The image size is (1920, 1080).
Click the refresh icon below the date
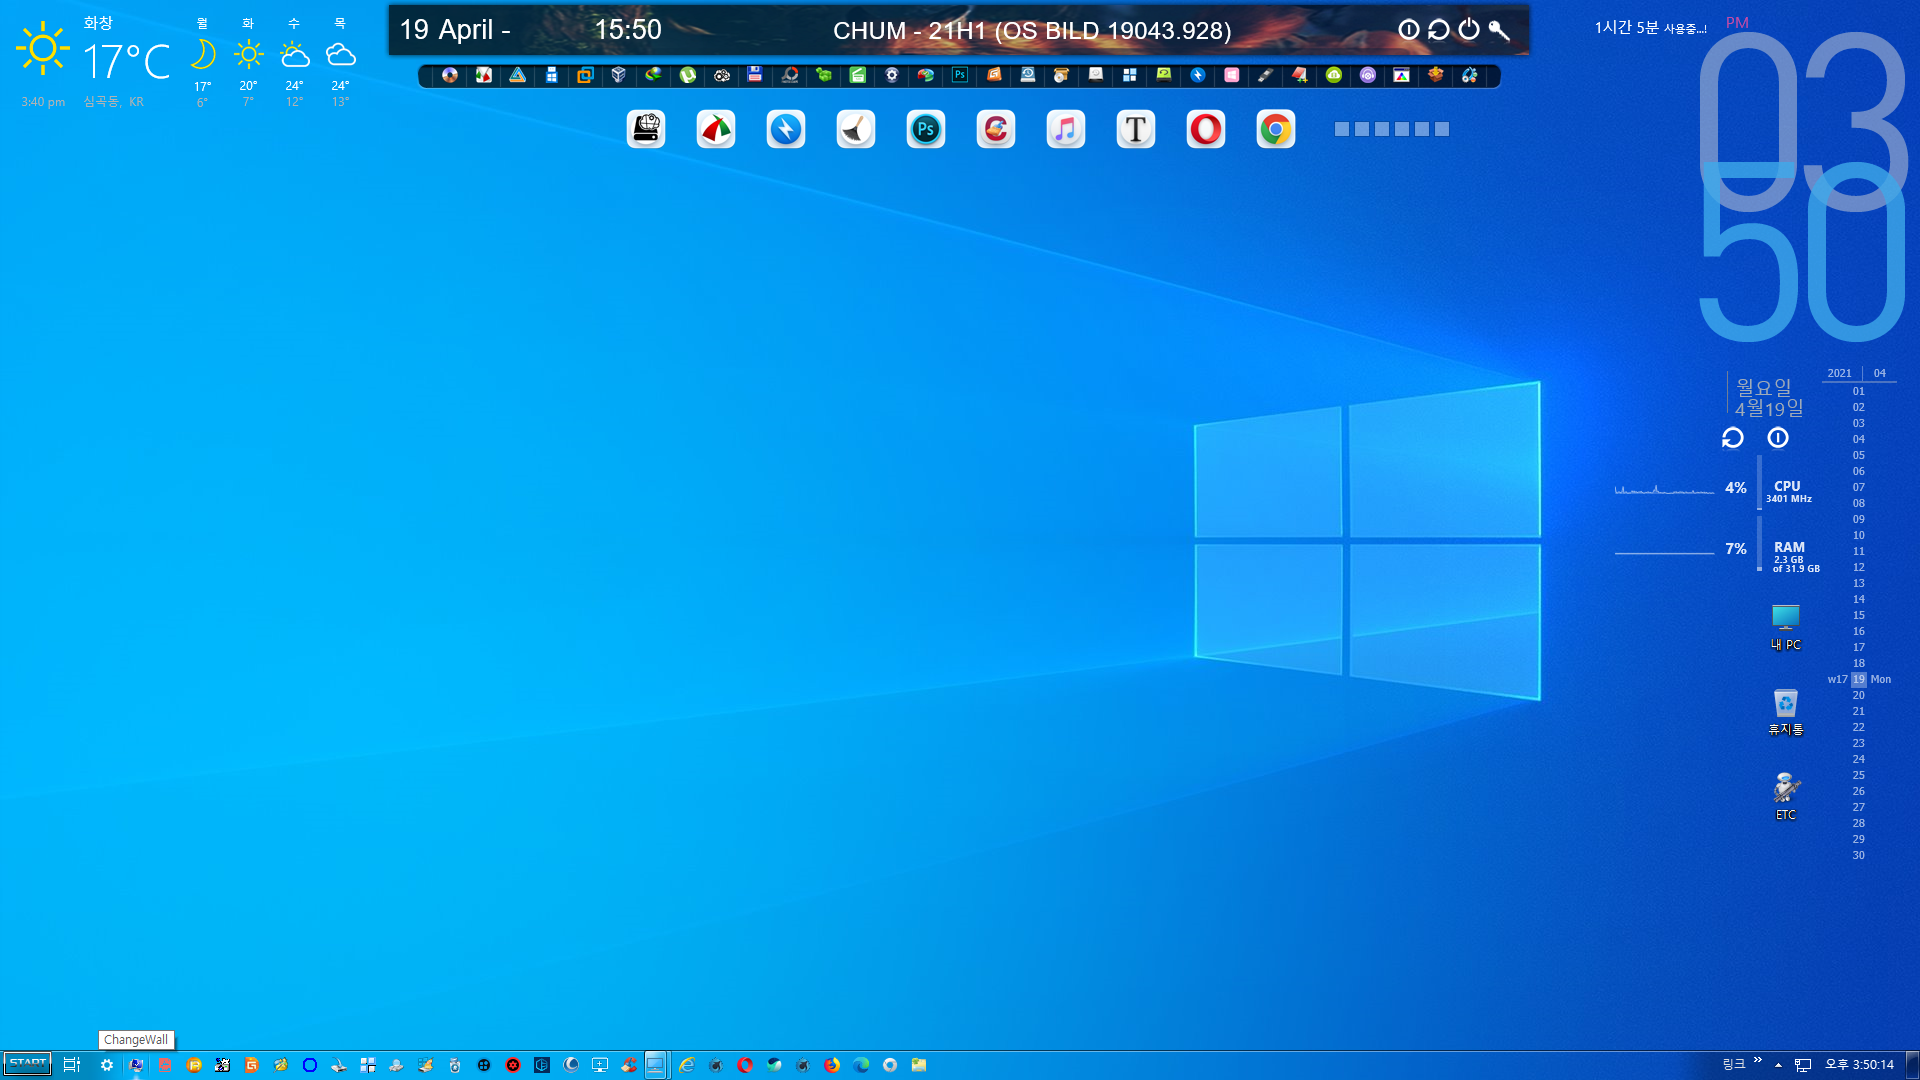1733,438
